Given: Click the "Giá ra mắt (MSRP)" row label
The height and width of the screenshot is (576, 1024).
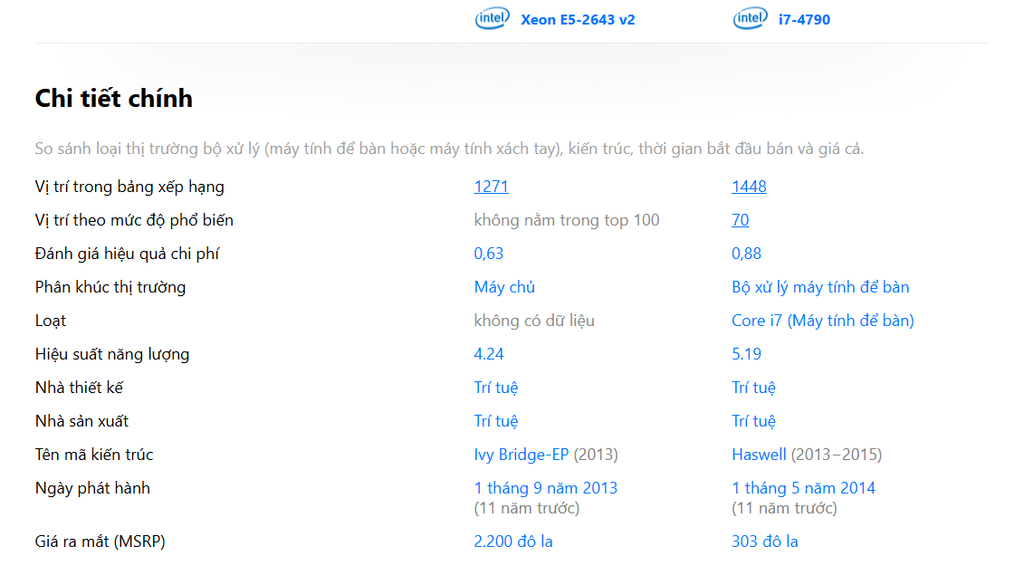Looking at the screenshot, I should [x=100, y=541].
